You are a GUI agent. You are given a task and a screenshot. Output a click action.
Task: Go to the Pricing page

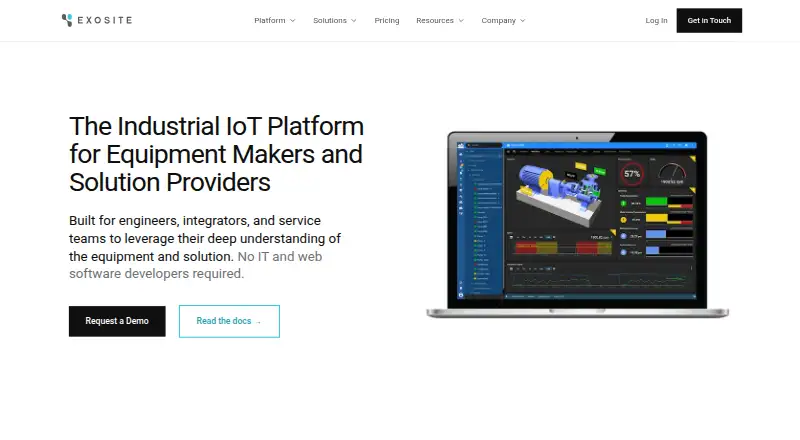(387, 20)
